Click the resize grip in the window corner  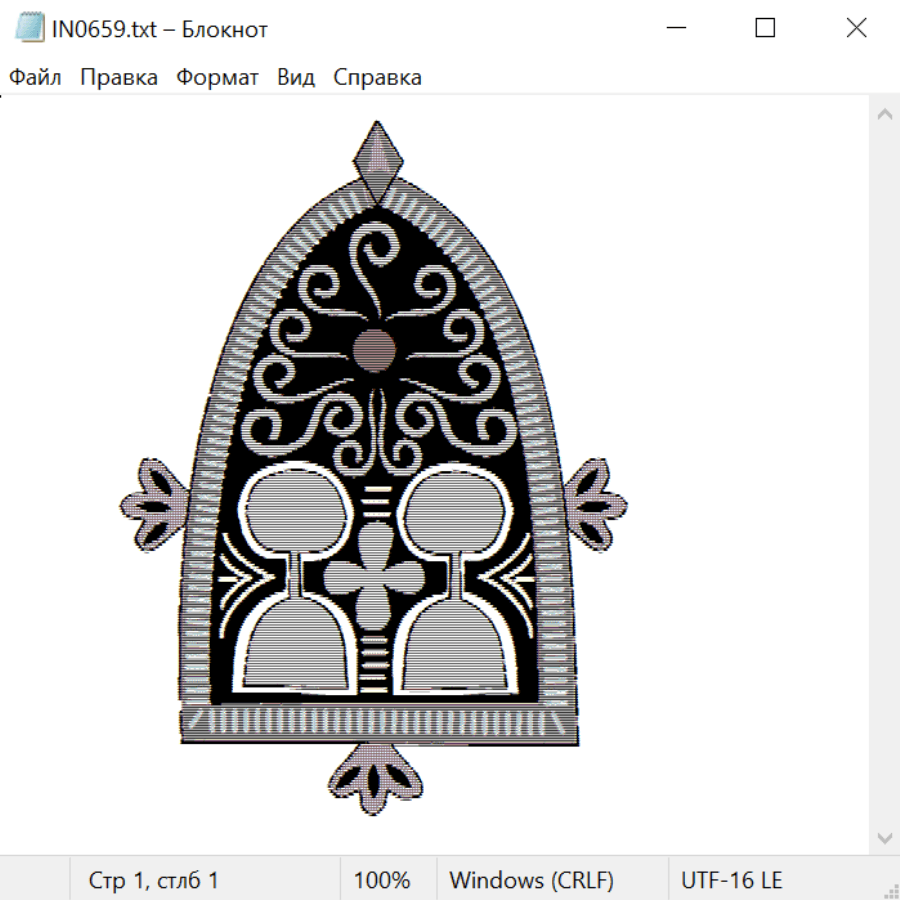click(x=891, y=891)
